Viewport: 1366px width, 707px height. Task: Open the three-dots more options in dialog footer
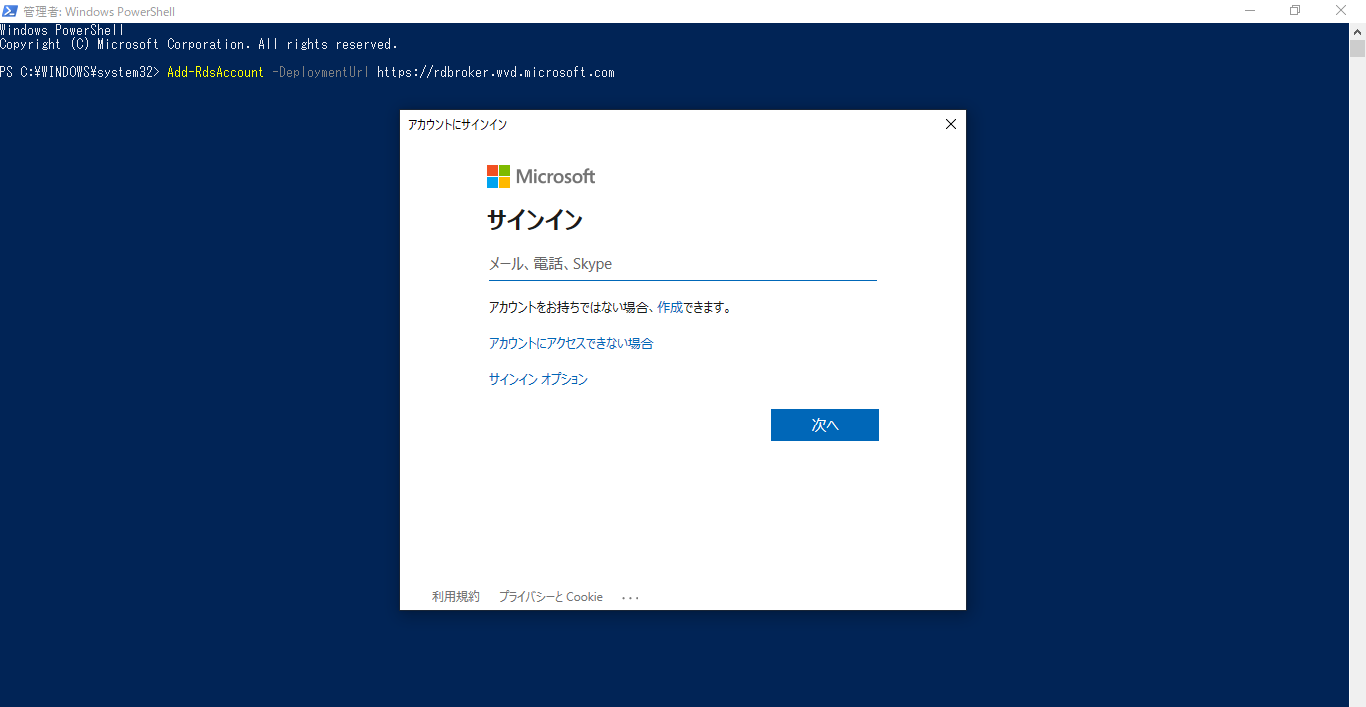click(630, 597)
